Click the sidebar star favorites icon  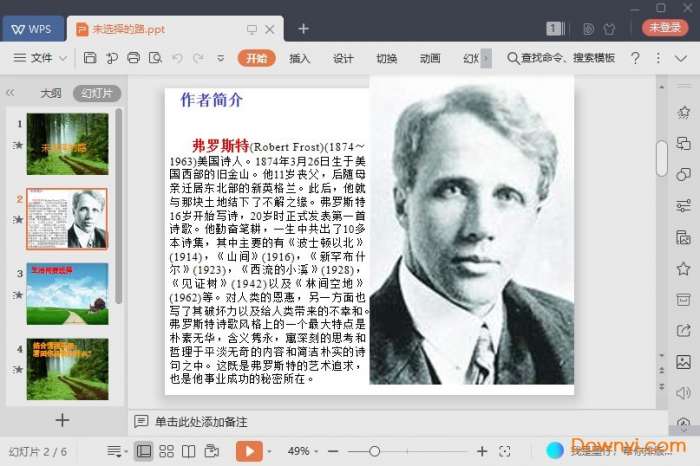pyautogui.click(x=683, y=269)
